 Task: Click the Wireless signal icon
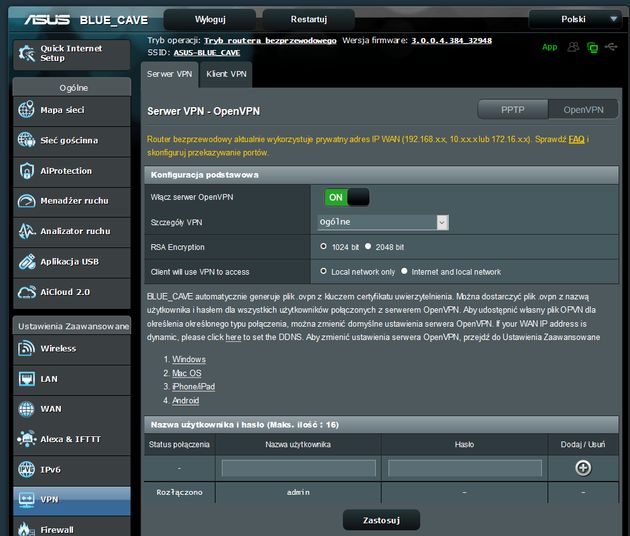pos(27,348)
